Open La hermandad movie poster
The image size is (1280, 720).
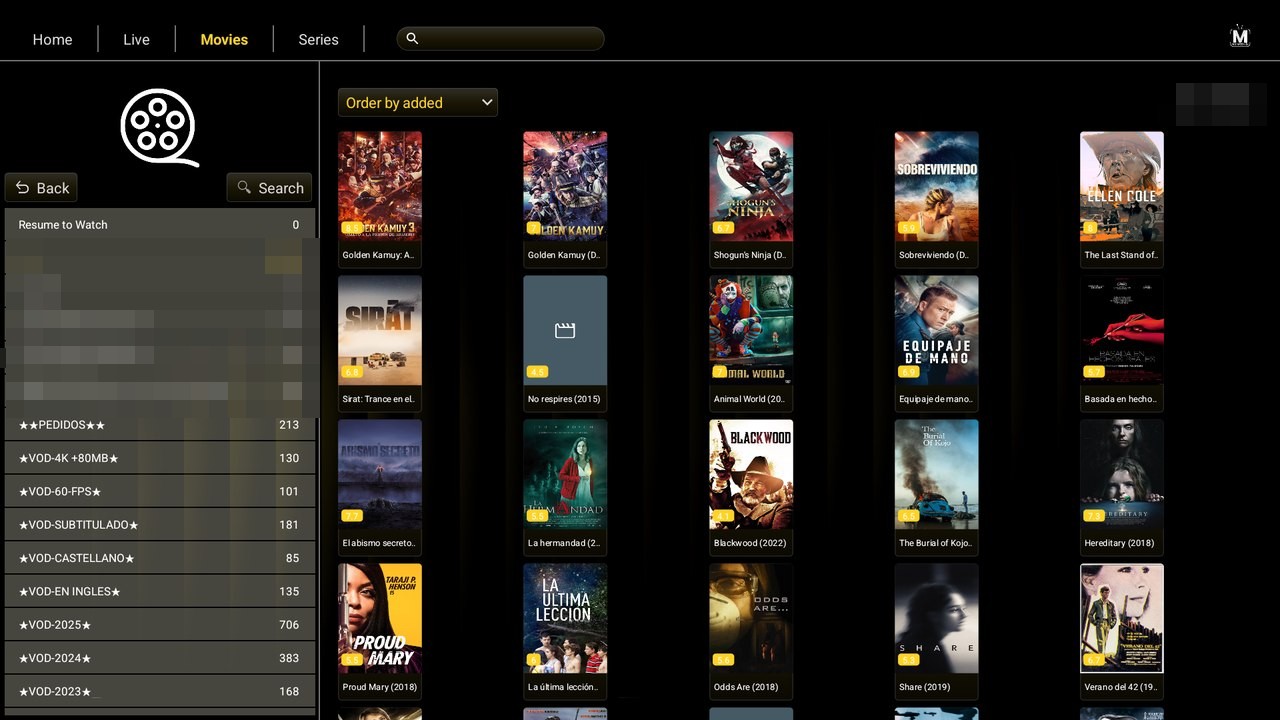(565, 474)
